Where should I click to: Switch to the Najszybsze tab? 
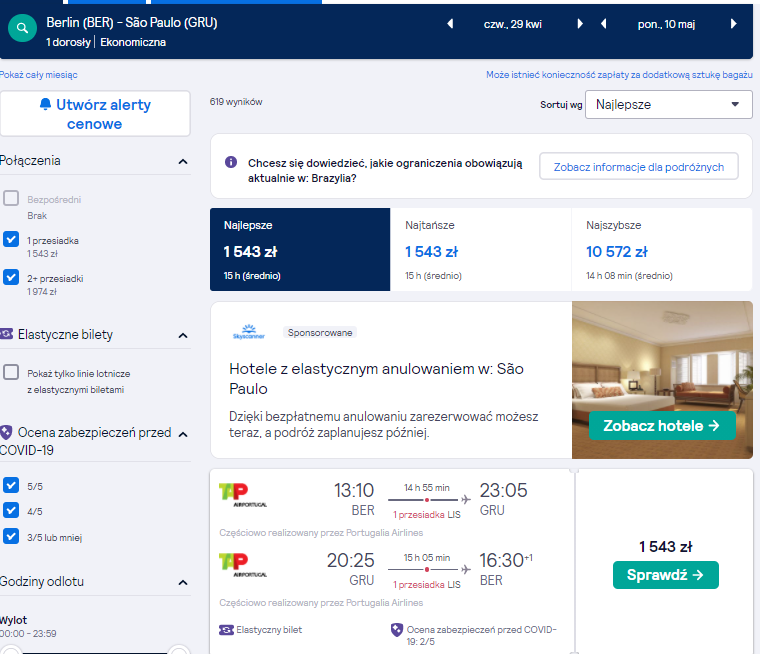[662, 249]
